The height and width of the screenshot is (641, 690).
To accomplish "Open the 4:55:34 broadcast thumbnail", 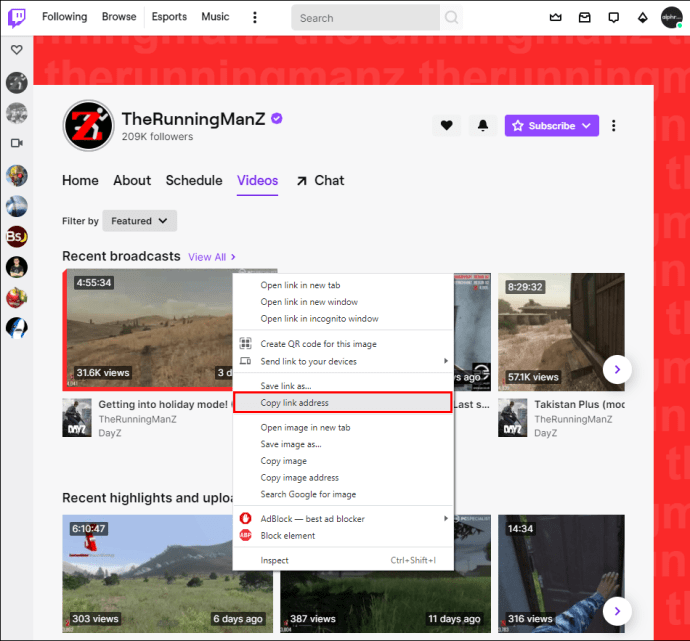I will point(147,330).
